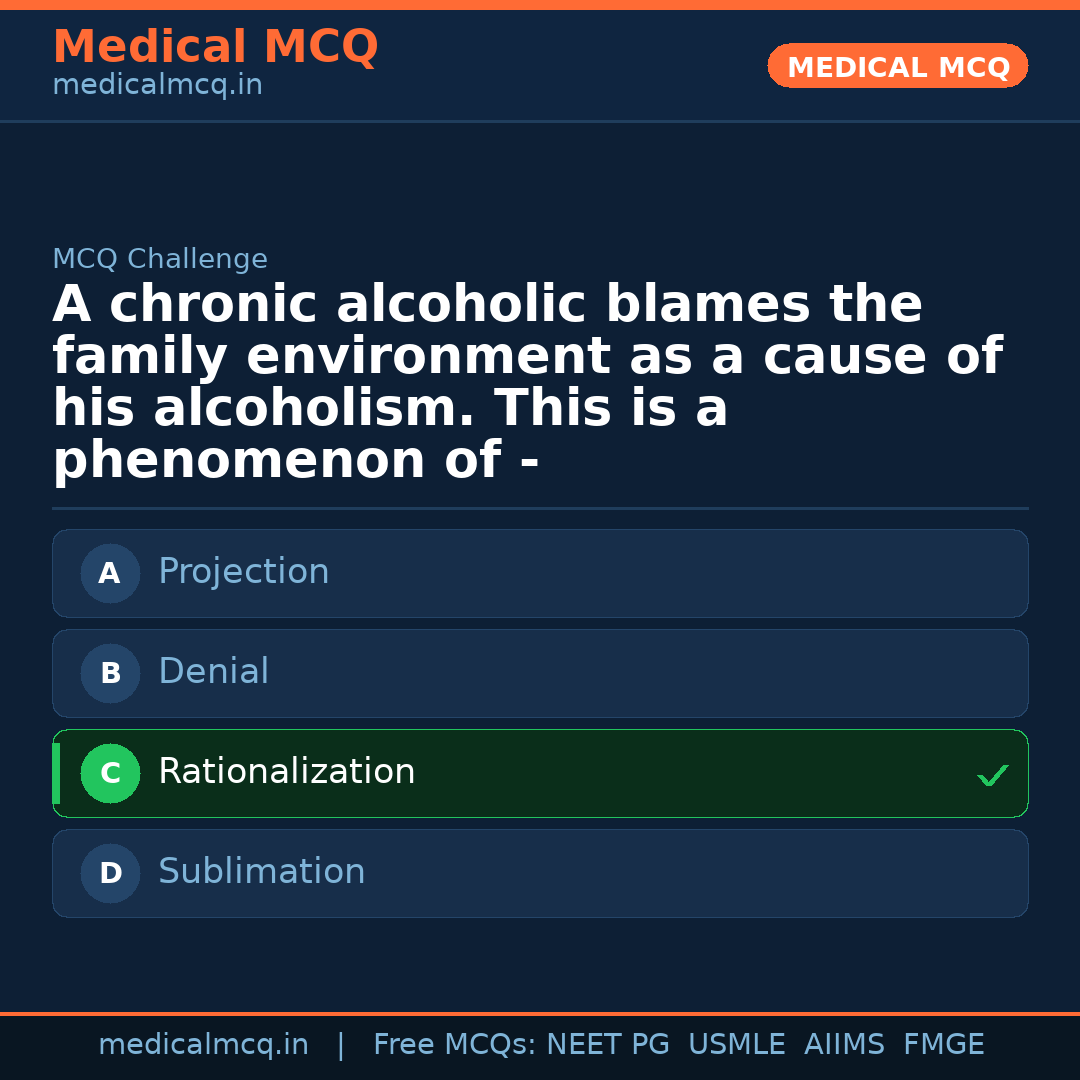The width and height of the screenshot is (1080, 1080).
Task: Select the circular A badge
Action: [110, 573]
